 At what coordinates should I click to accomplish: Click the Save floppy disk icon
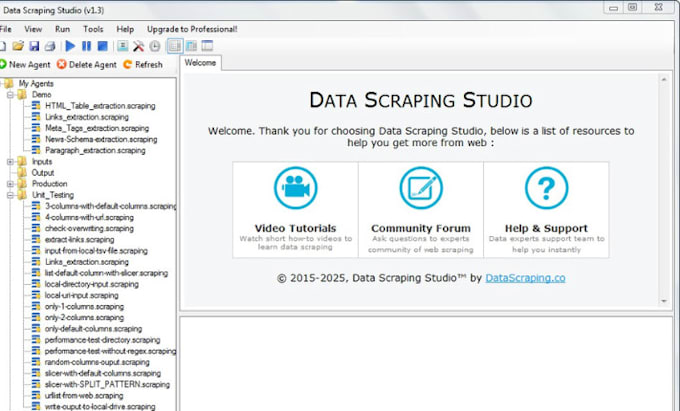34,46
